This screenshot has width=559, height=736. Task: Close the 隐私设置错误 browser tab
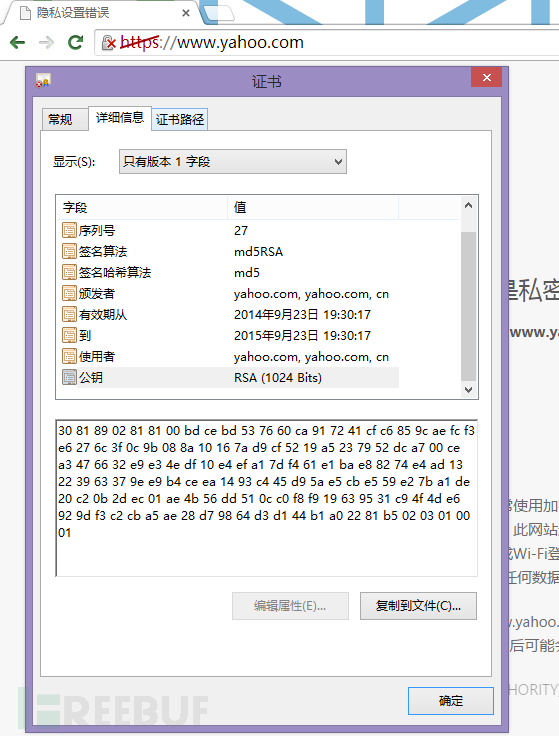pos(186,13)
